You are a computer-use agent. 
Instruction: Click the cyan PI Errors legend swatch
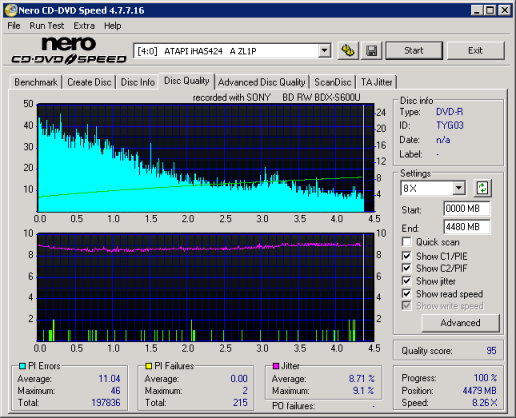coord(22,366)
